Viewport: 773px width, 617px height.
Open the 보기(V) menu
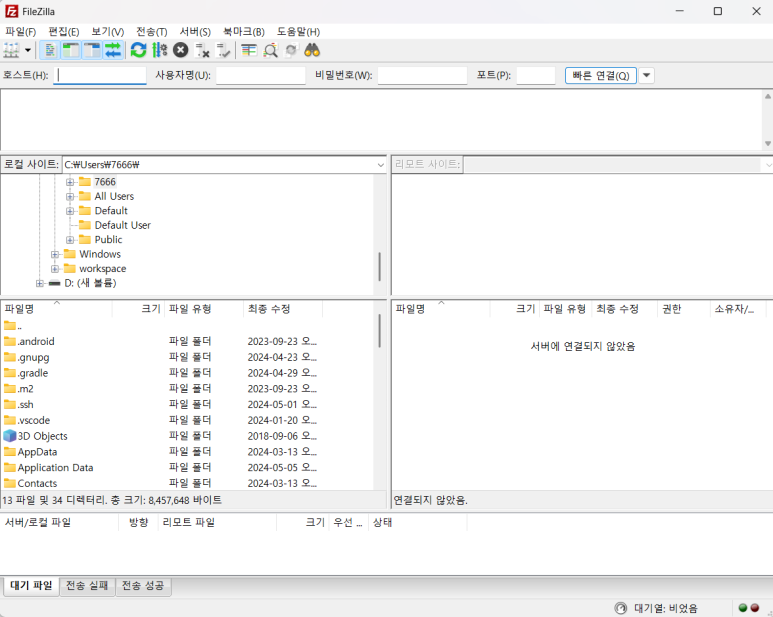[x=107, y=32]
